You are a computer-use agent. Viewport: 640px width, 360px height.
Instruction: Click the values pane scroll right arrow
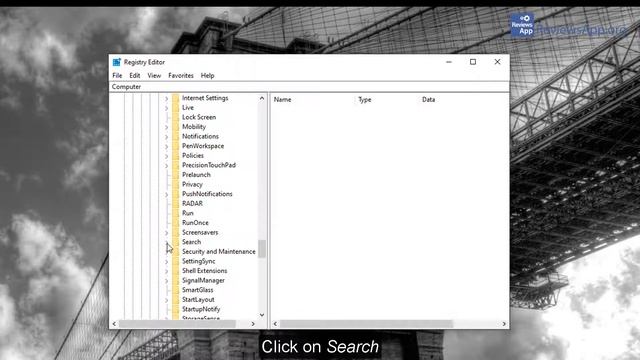[x=504, y=324]
